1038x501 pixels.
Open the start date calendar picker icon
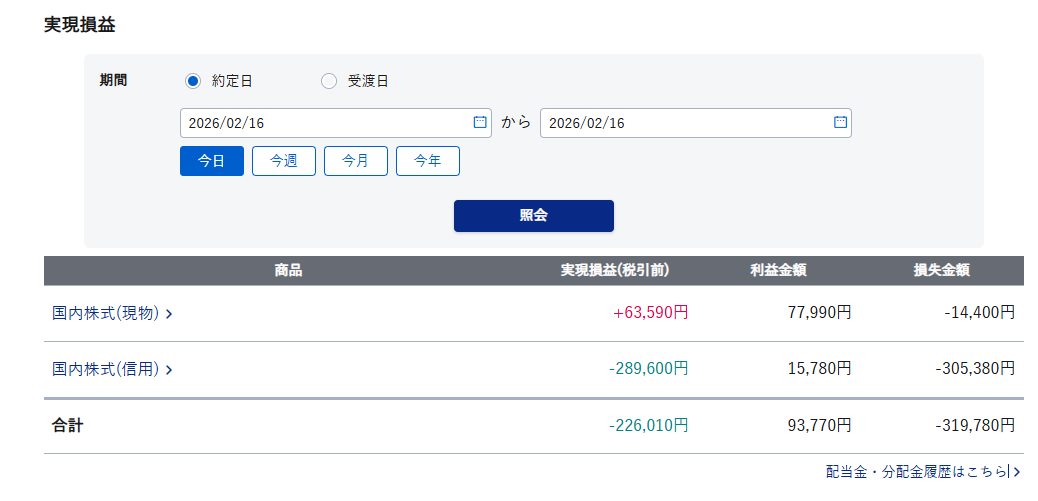click(x=480, y=122)
